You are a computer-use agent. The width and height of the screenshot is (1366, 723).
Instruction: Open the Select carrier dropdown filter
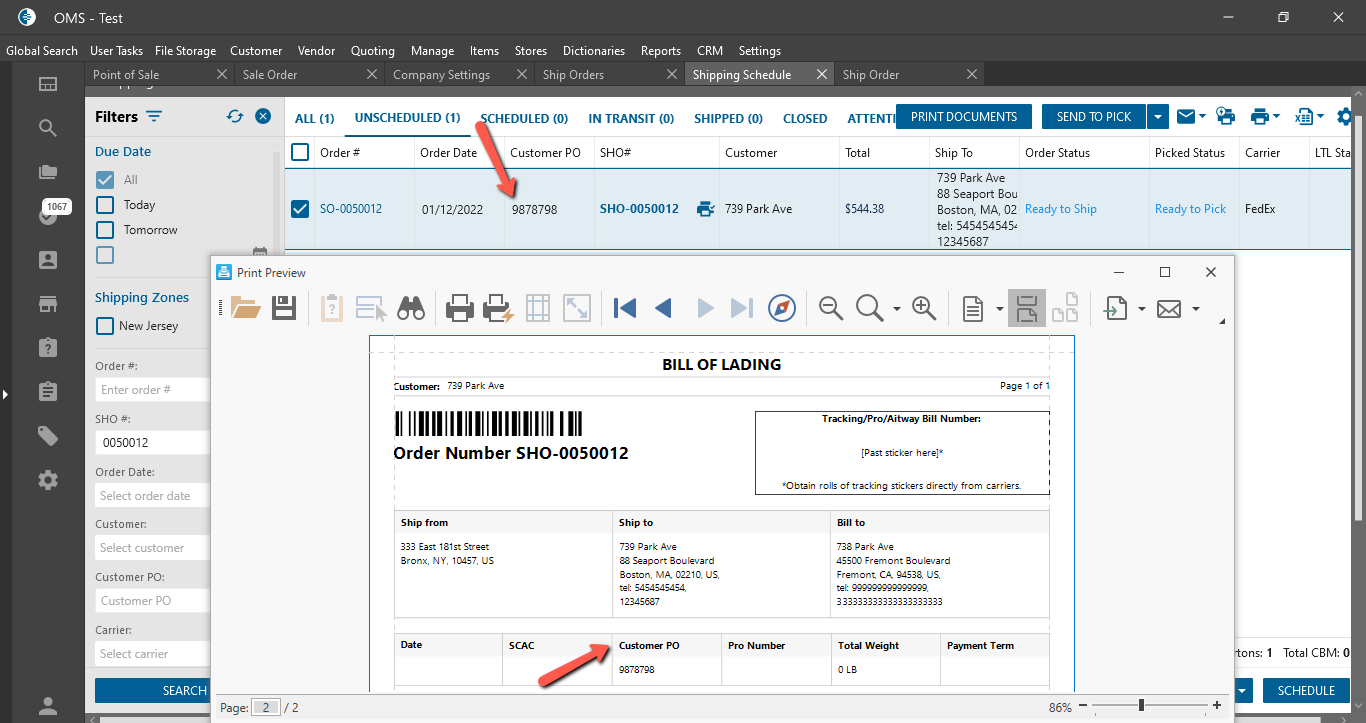pos(152,654)
